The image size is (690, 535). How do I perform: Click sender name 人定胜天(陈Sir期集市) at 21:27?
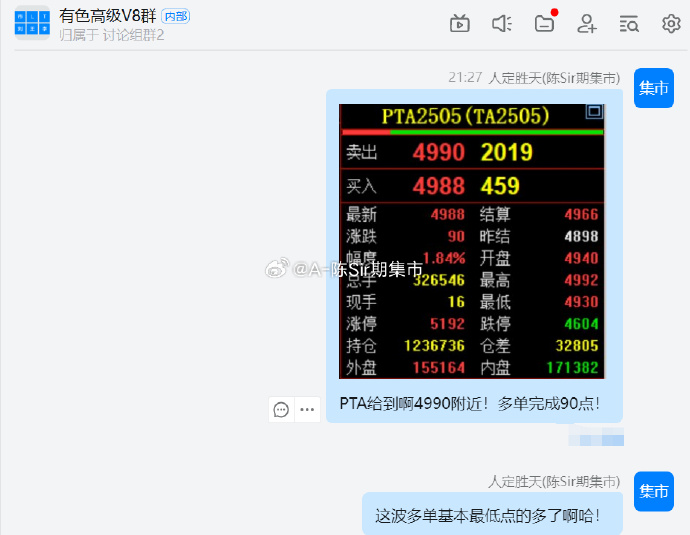554,78
